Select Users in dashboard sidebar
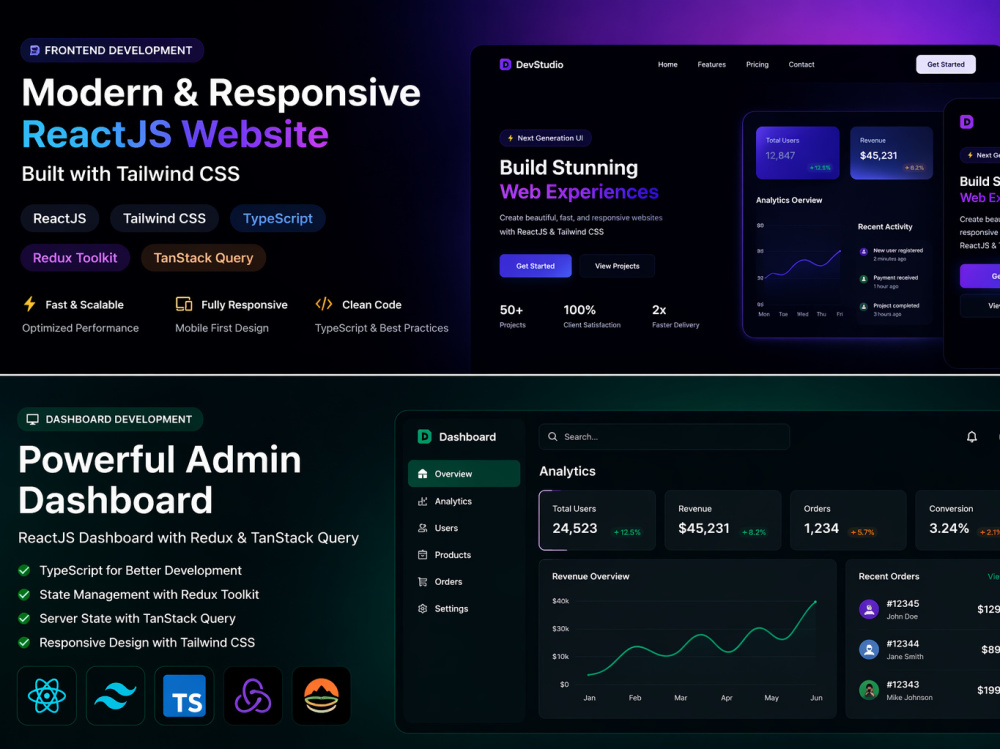The height and width of the screenshot is (749, 1000). coord(464,528)
